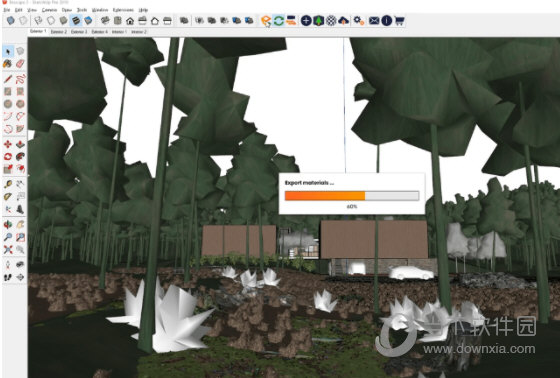Click the Enscape Synchronize Views icon

point(291,21)
